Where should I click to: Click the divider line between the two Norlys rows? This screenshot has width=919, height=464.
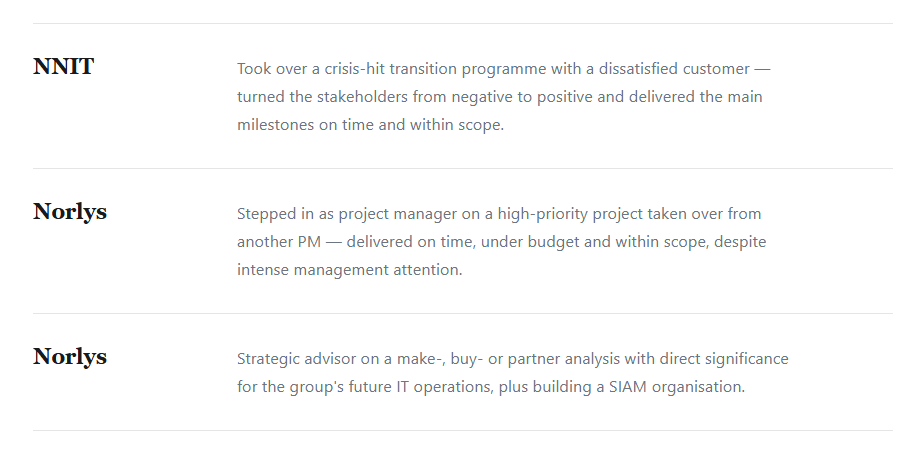[x=462, y=313]
